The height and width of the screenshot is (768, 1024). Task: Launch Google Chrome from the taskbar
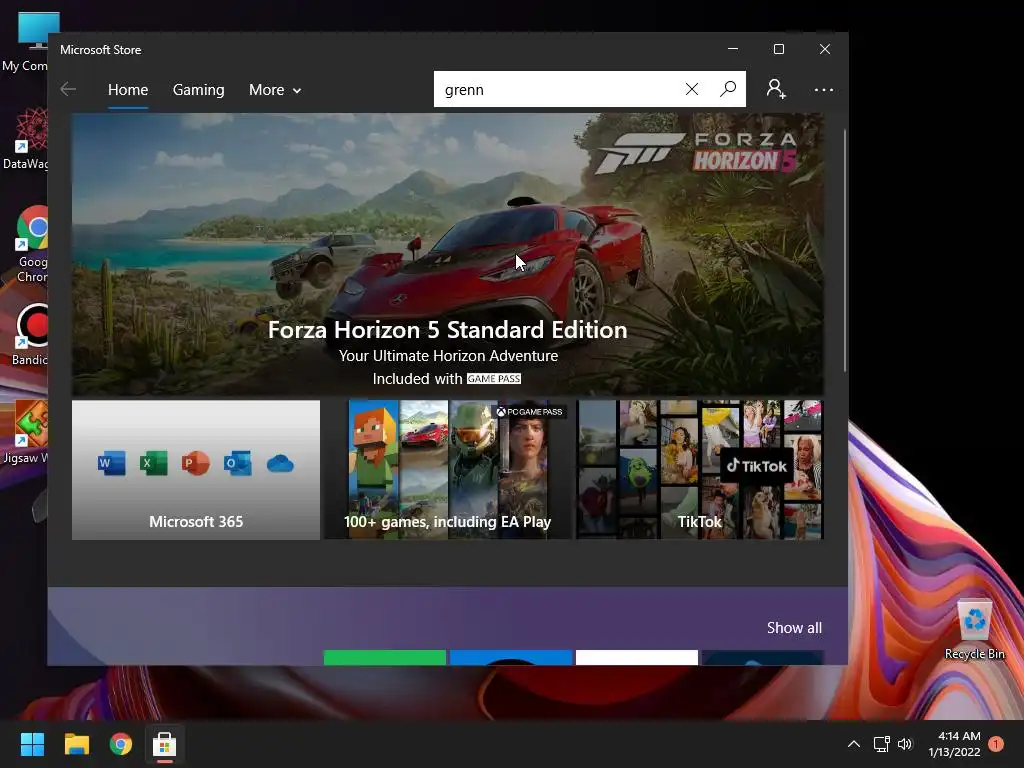(x=121, y=744)
